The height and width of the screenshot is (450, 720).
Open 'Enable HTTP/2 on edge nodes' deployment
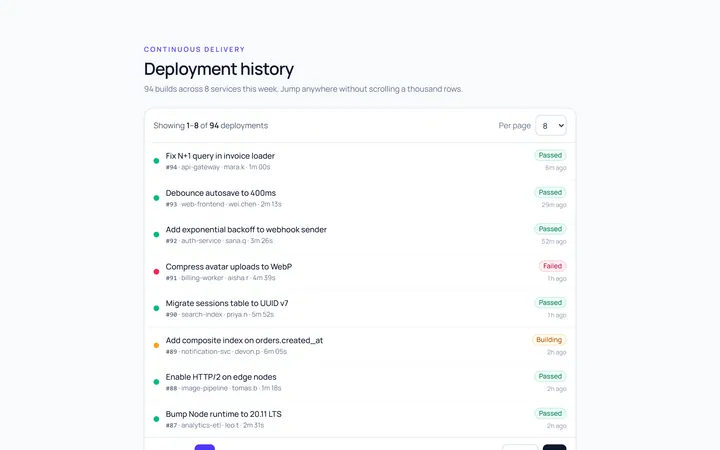click(221, 377)
